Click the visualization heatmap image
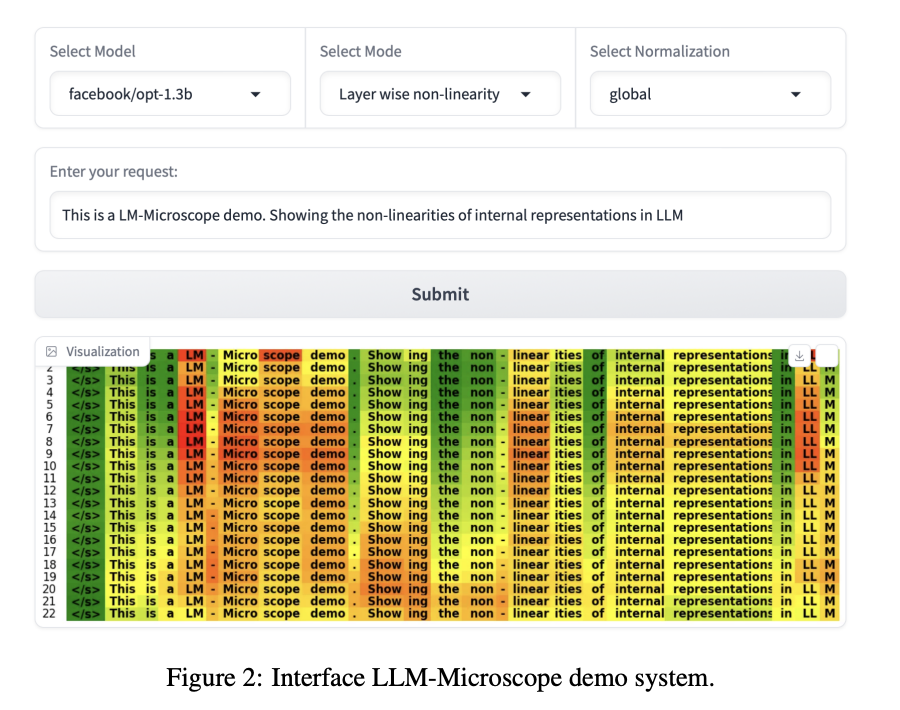 tap(450, 480)
